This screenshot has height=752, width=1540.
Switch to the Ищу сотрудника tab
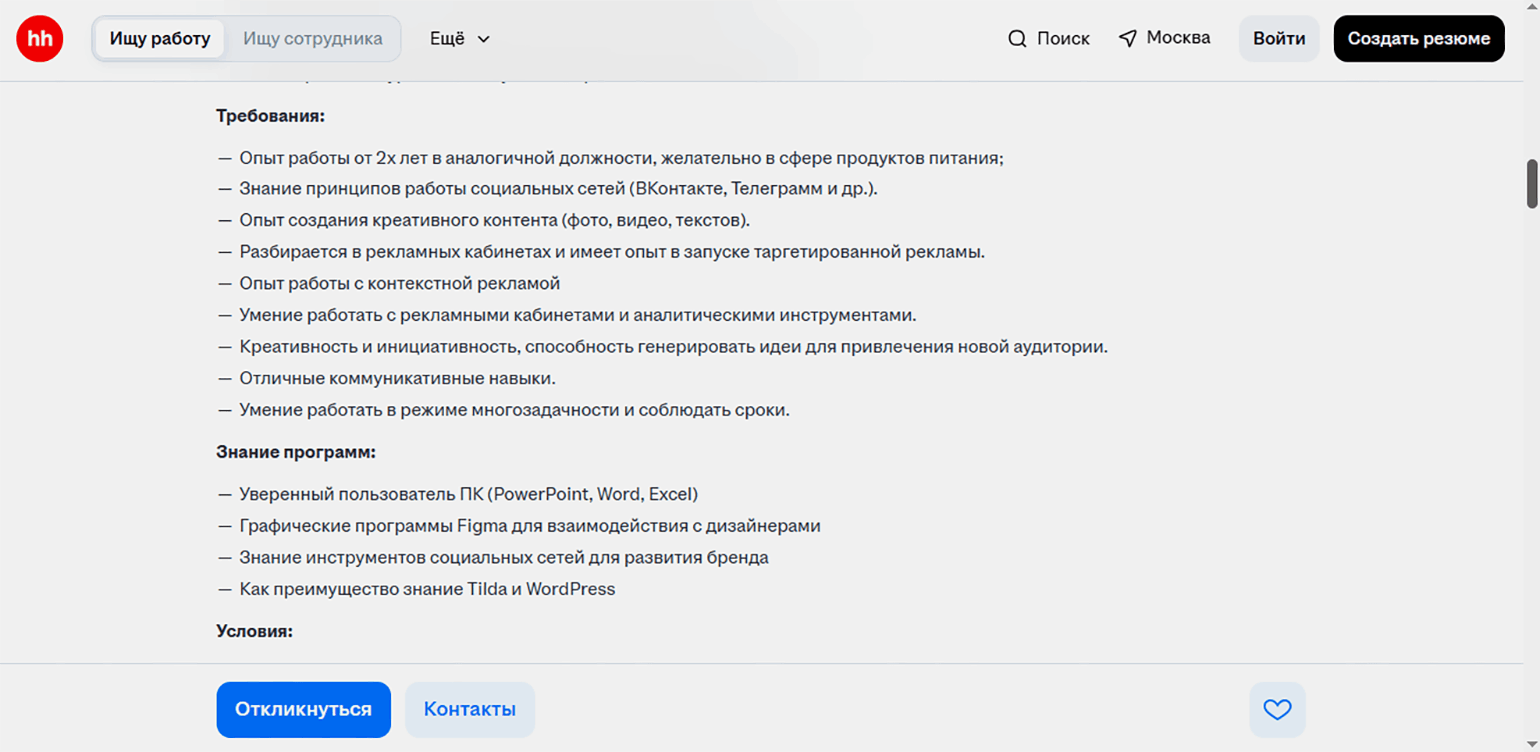coord(312,39)
